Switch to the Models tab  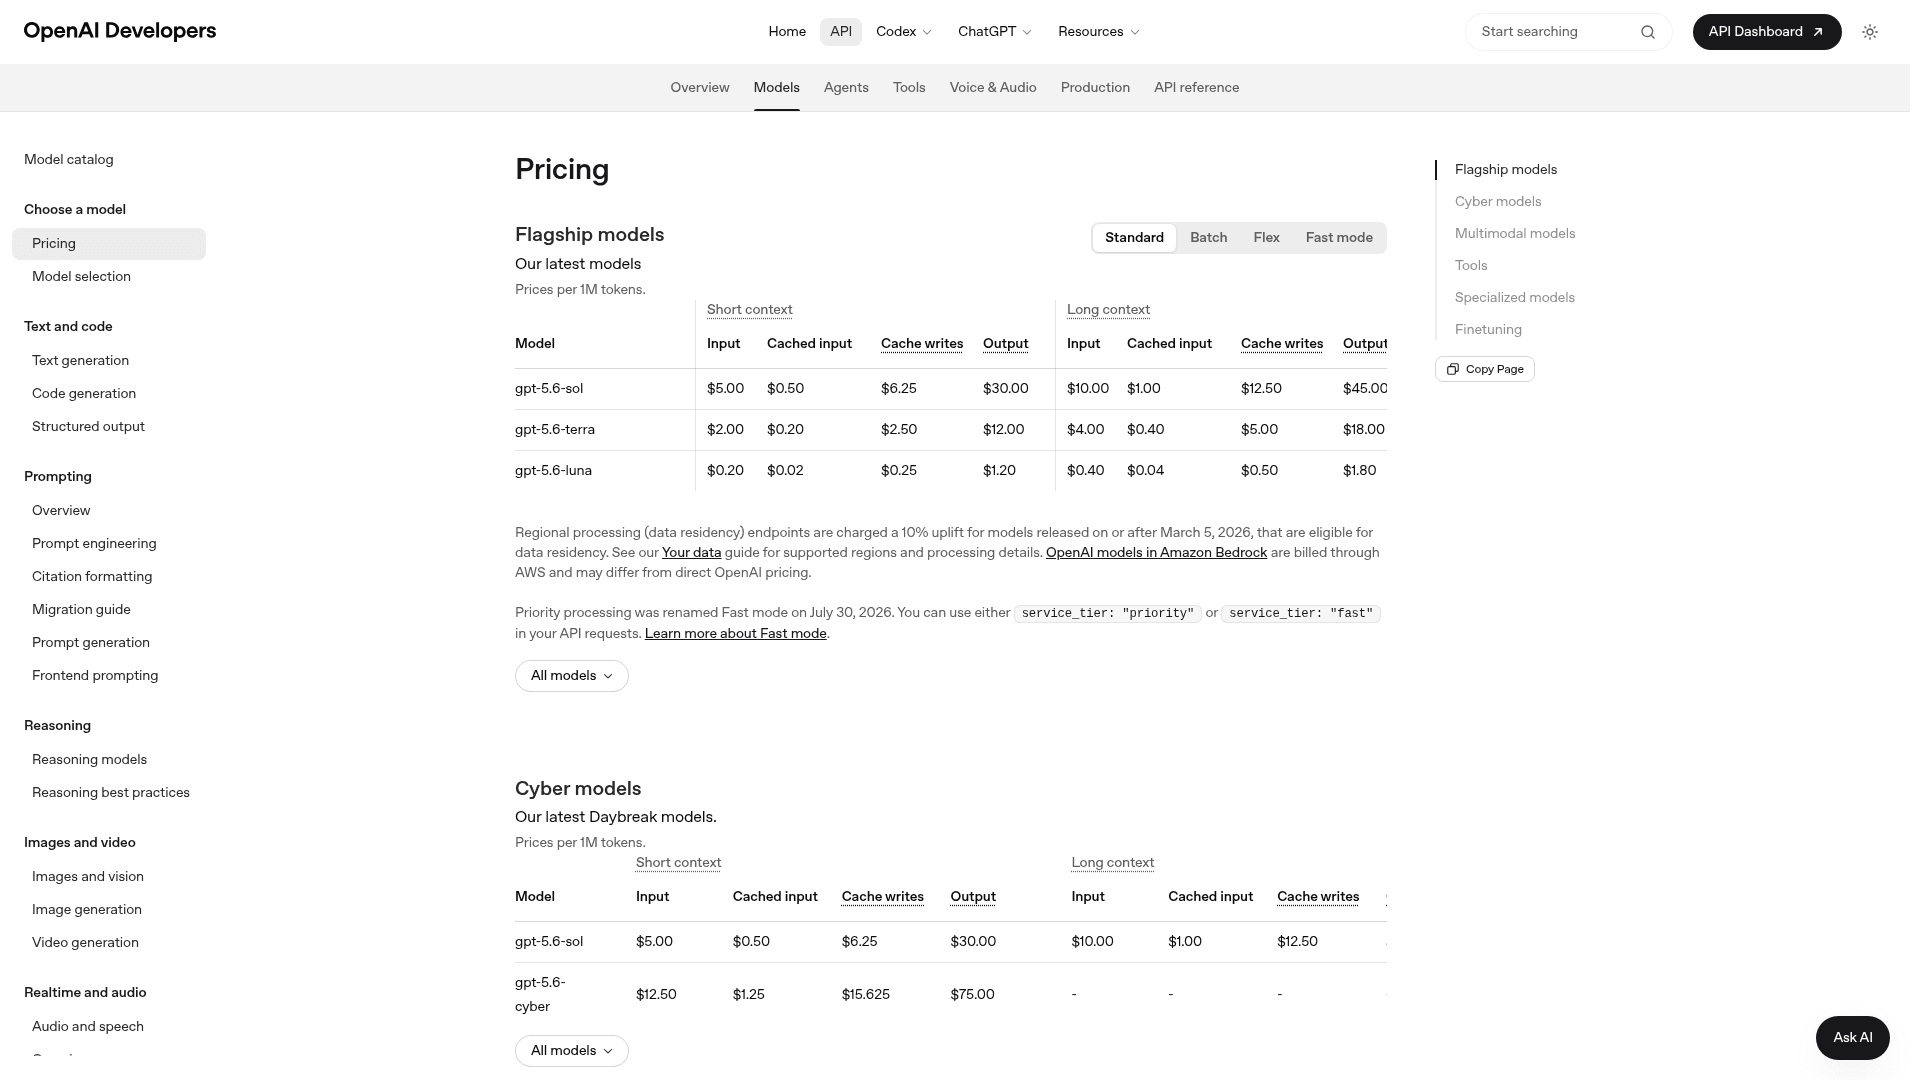tap(777, 88)
